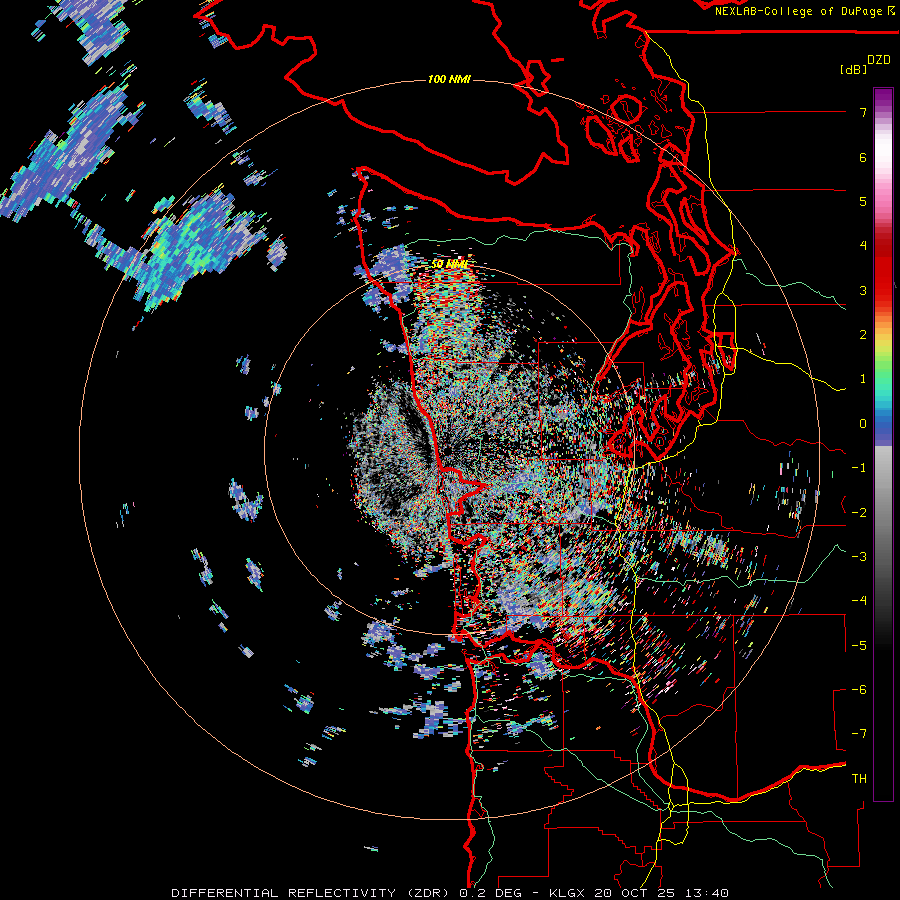Screen dimensions: 900x900
Task: Click the -5 value on the color scale
Action: (x=859, y=646)
